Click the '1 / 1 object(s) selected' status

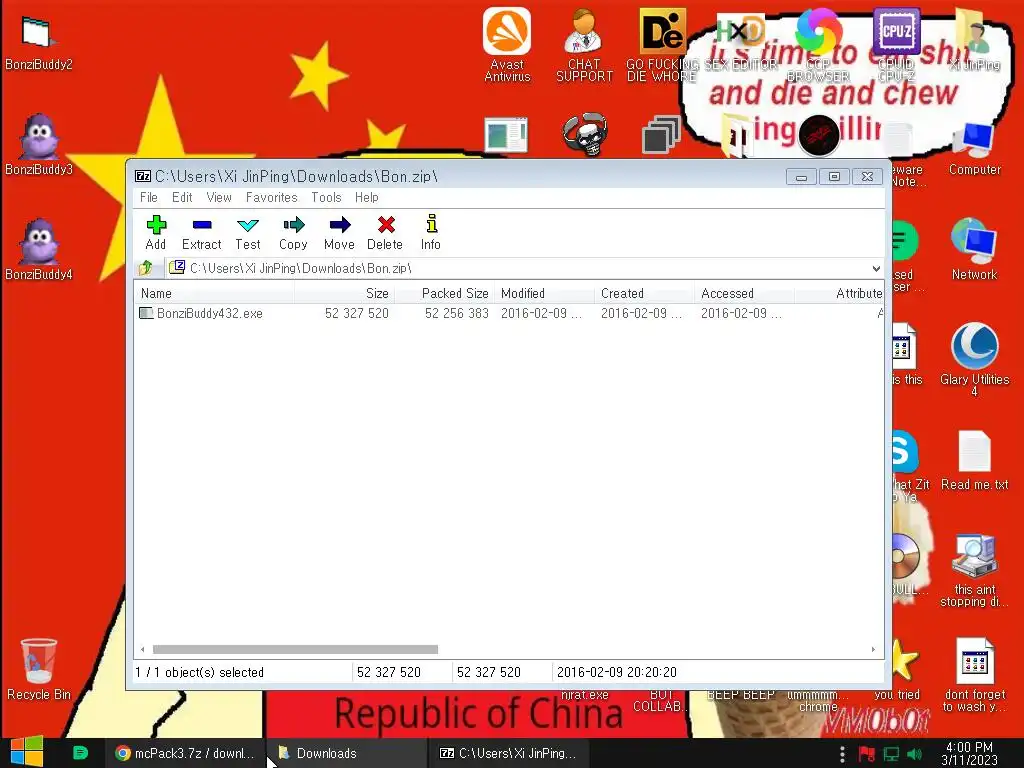[x=199, y=672]
